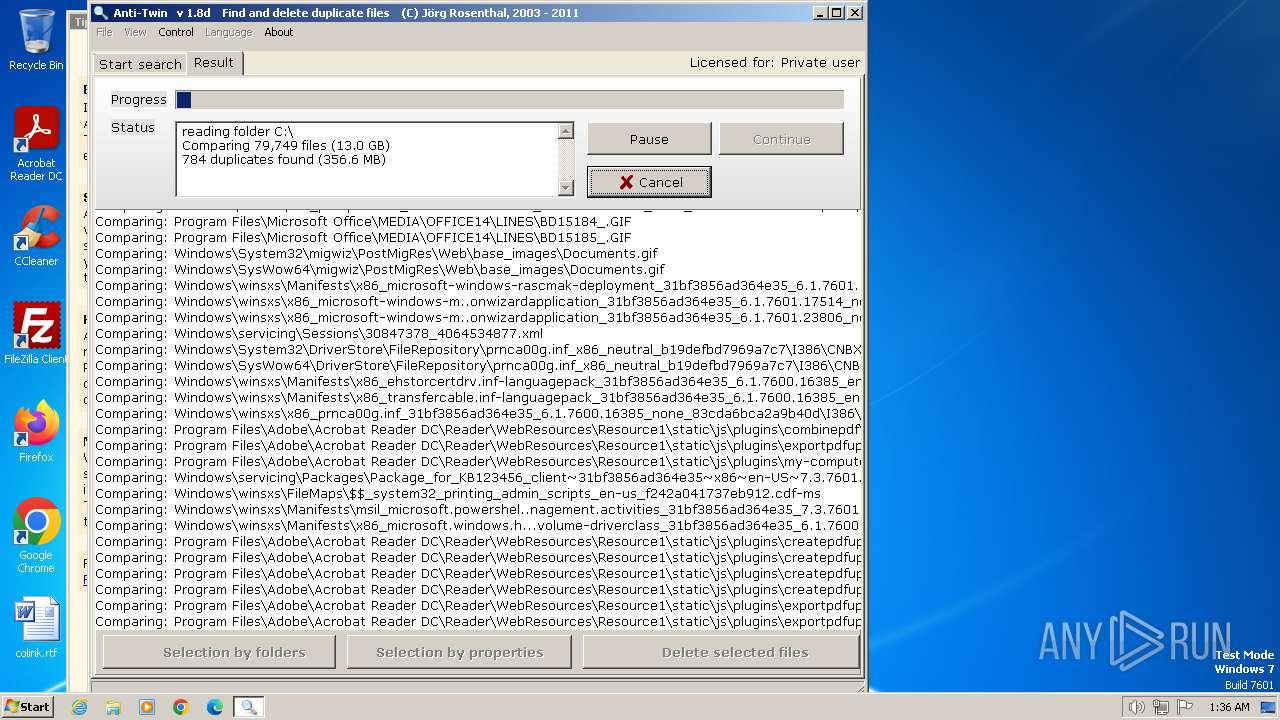Screen dimensions: 1280x720
Task: Cancel the running search
Action: point(649,182)
